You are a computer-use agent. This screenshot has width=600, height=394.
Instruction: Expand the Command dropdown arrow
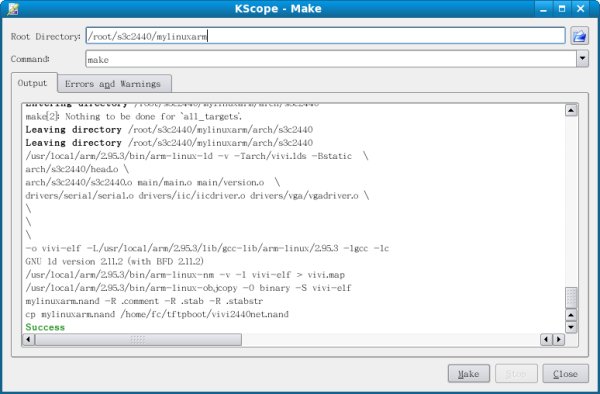click(582, 59)
